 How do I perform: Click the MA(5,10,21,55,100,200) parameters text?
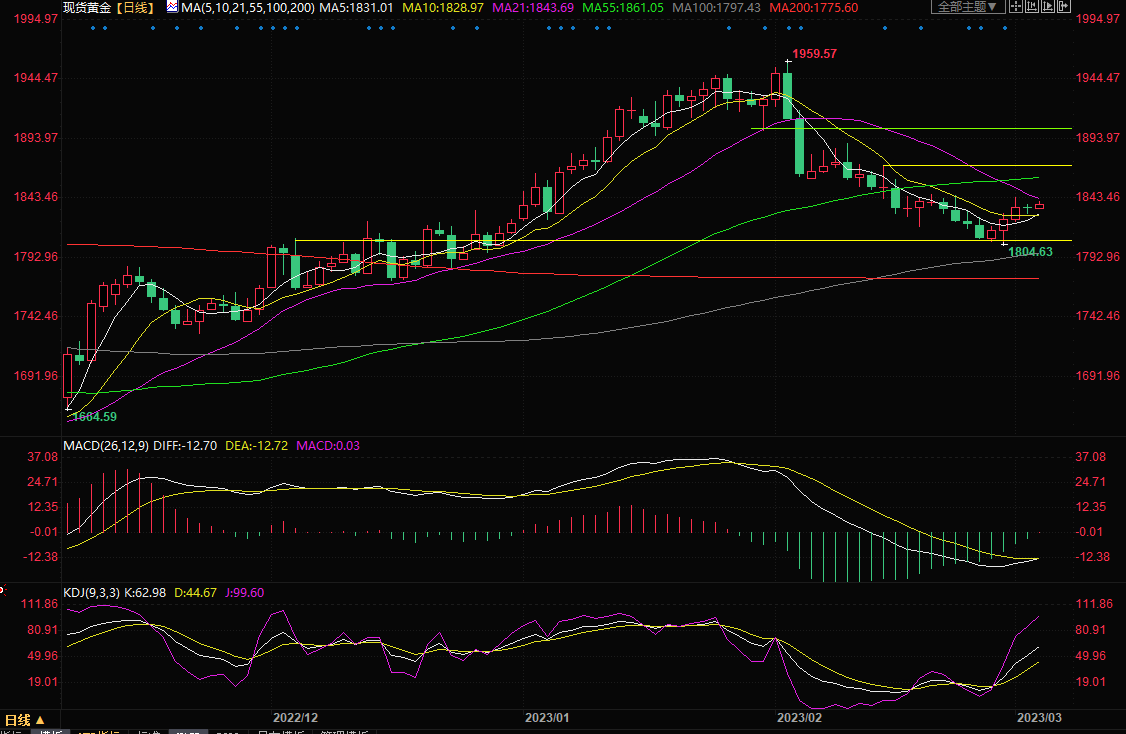tap(248, 7)
